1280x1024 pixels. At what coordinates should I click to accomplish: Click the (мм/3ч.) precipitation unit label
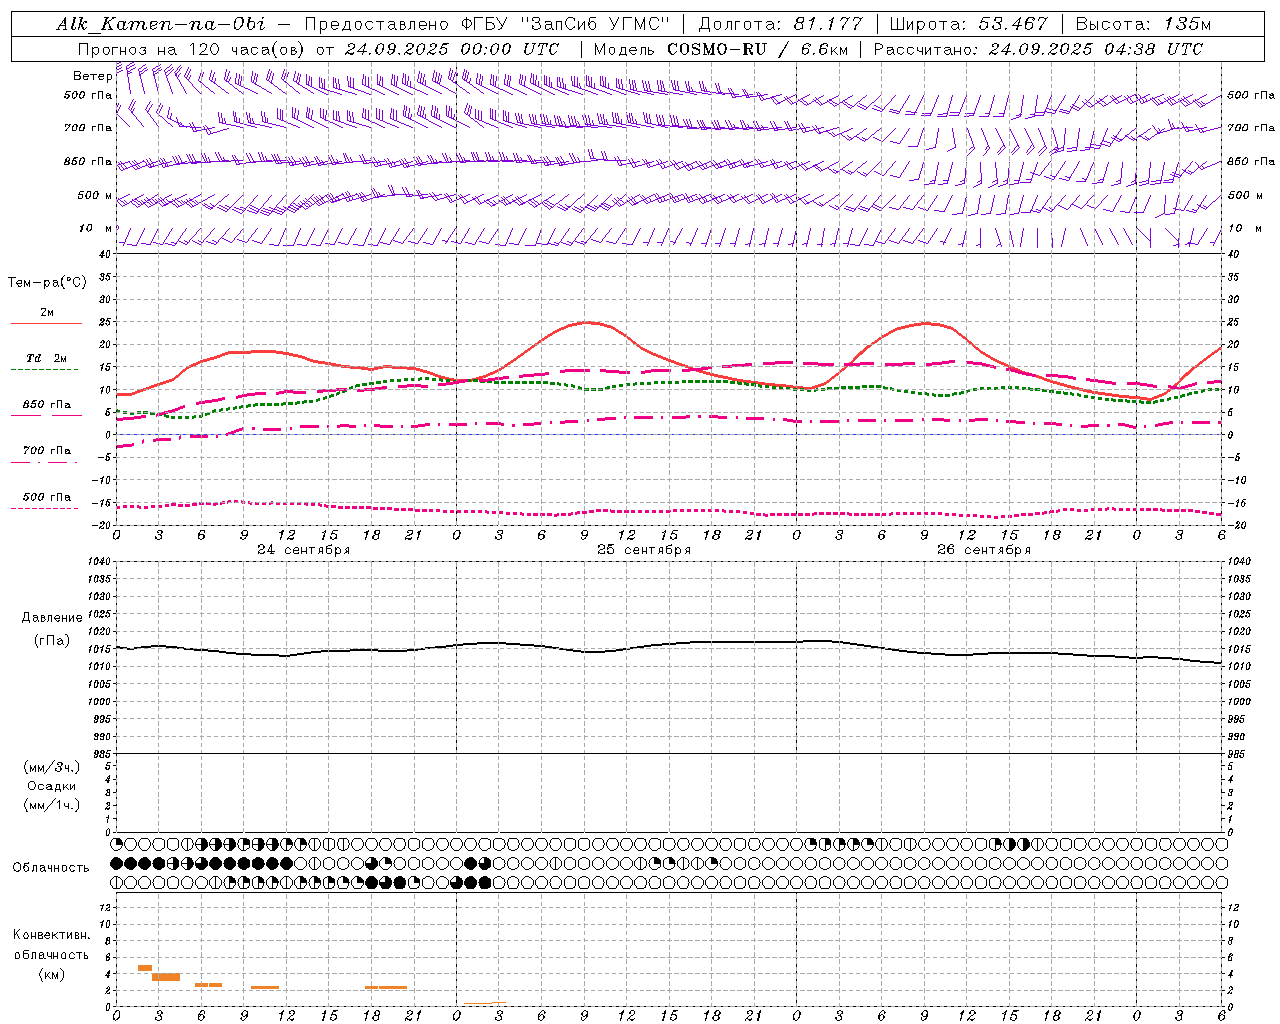pyautogui.click(x=52, y=767)
